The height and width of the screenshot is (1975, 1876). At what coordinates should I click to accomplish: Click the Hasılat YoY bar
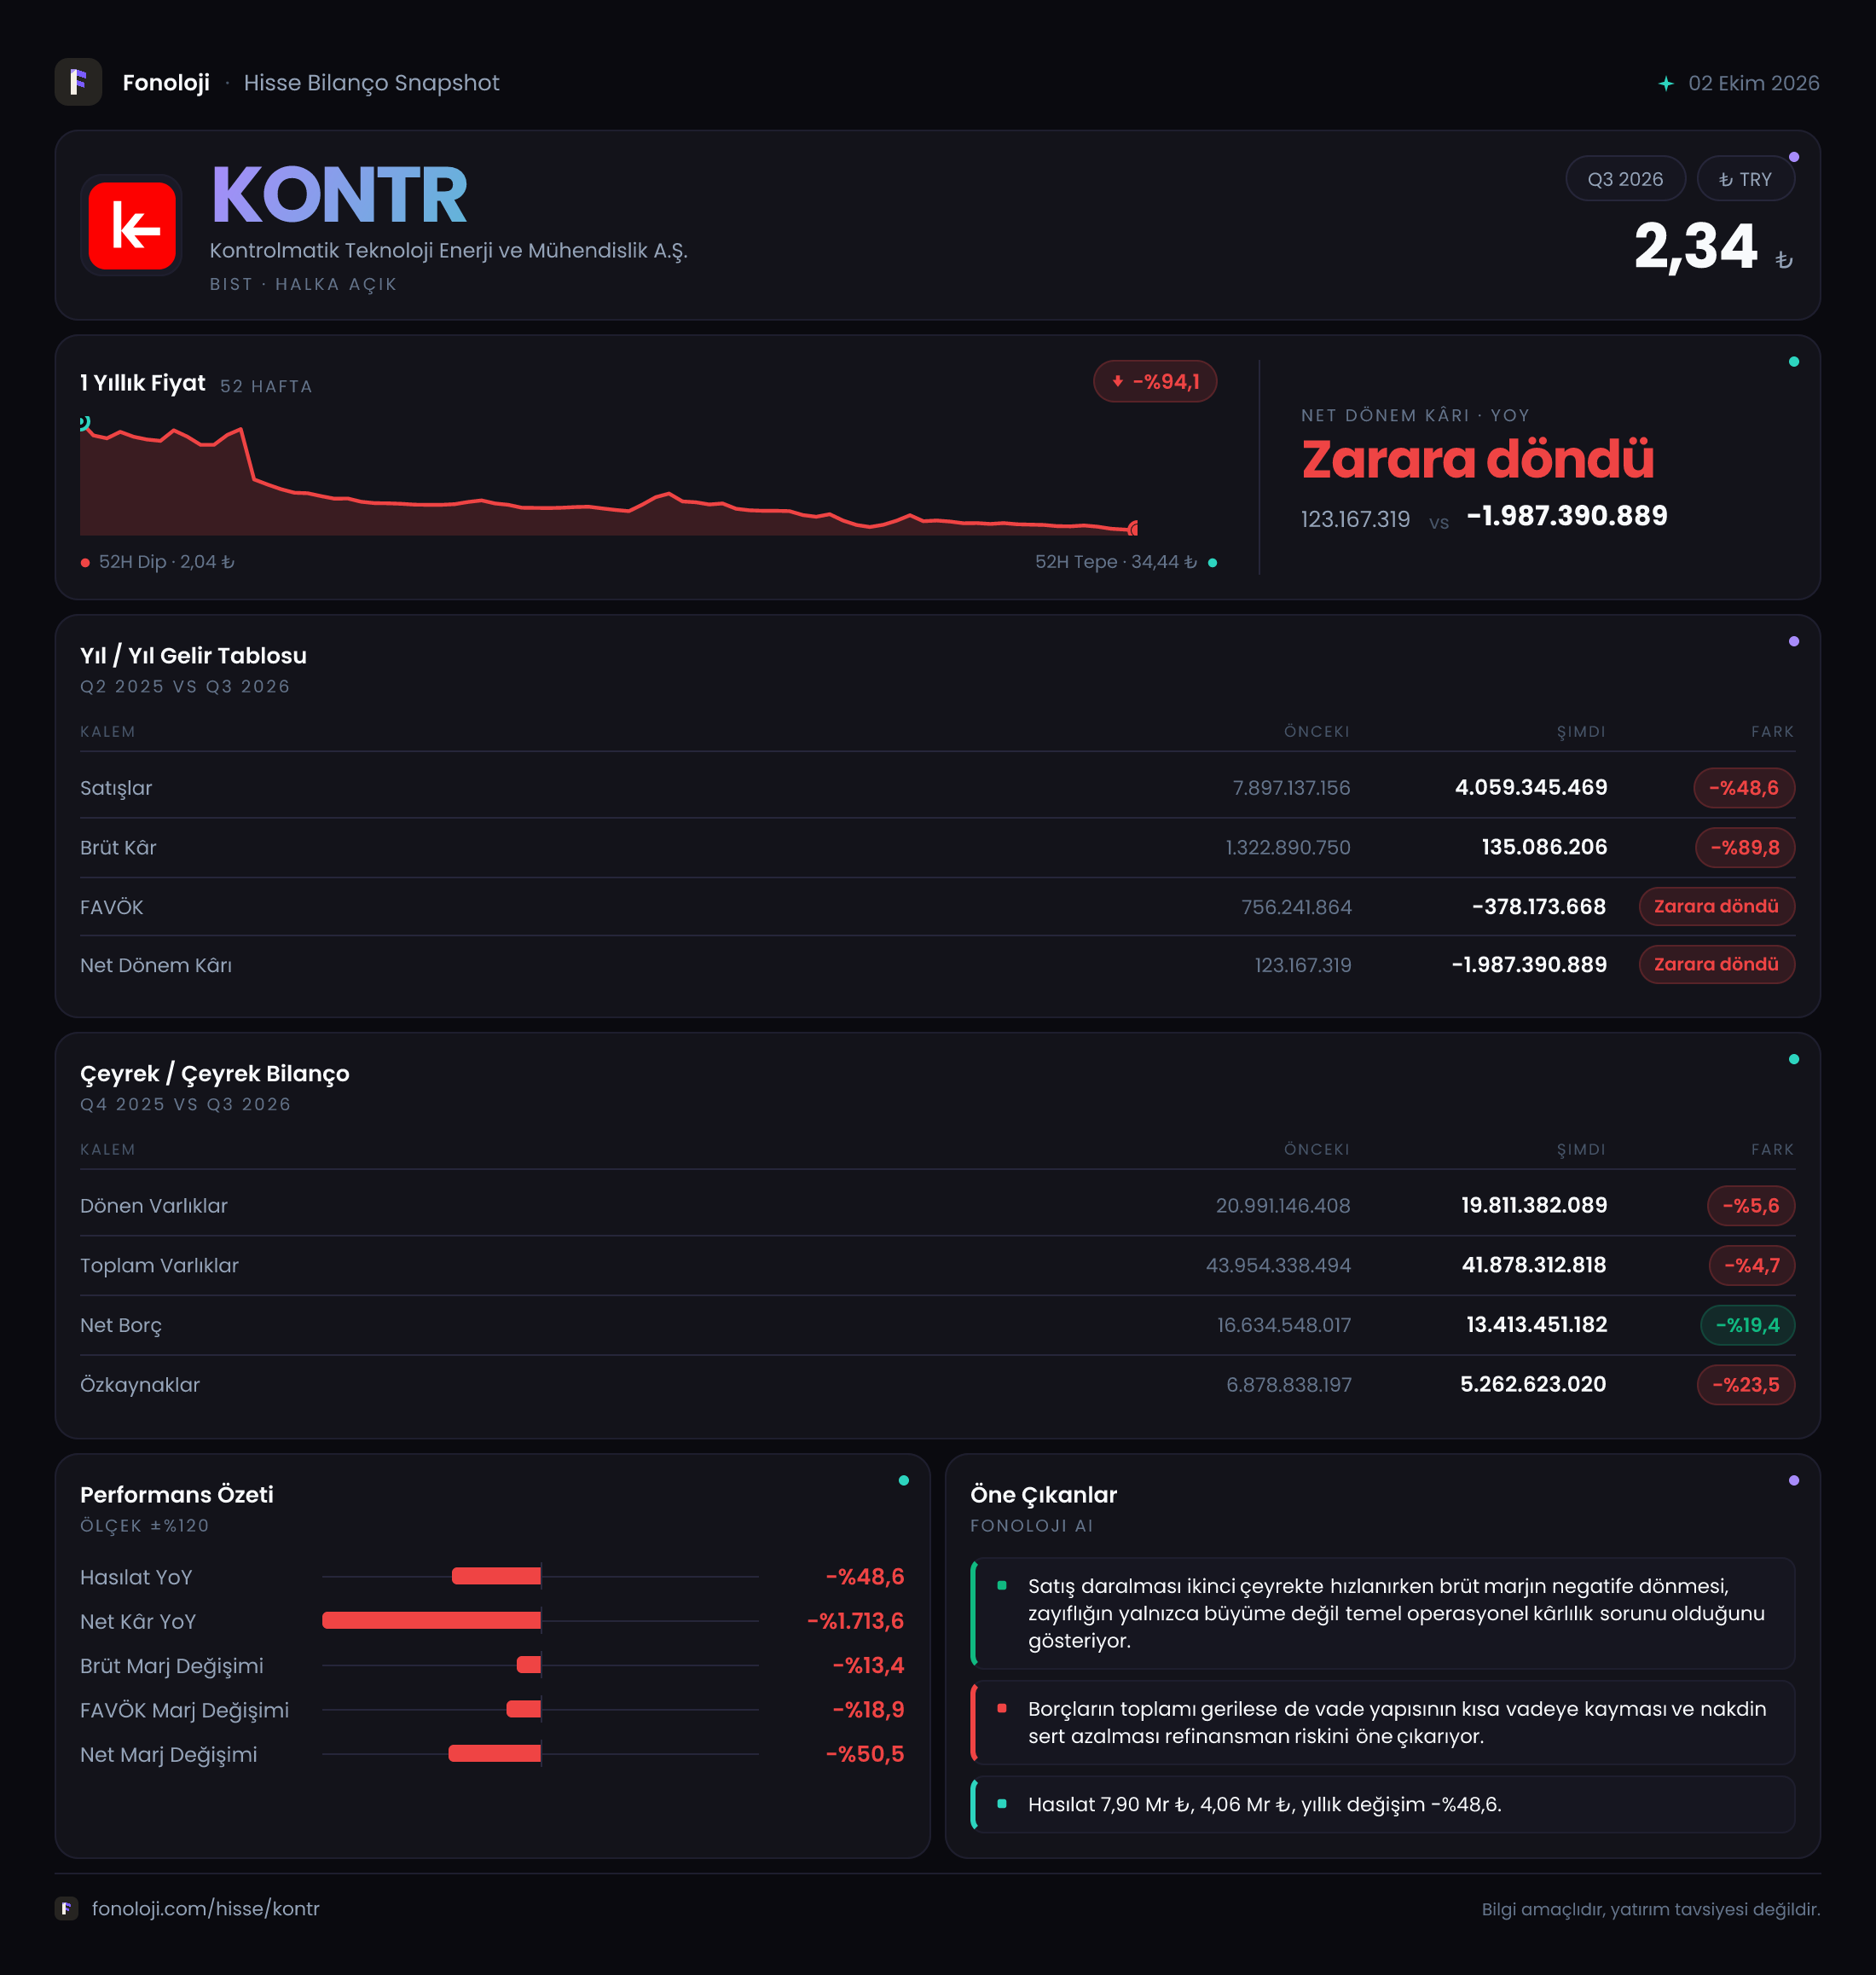point(496,1577)
